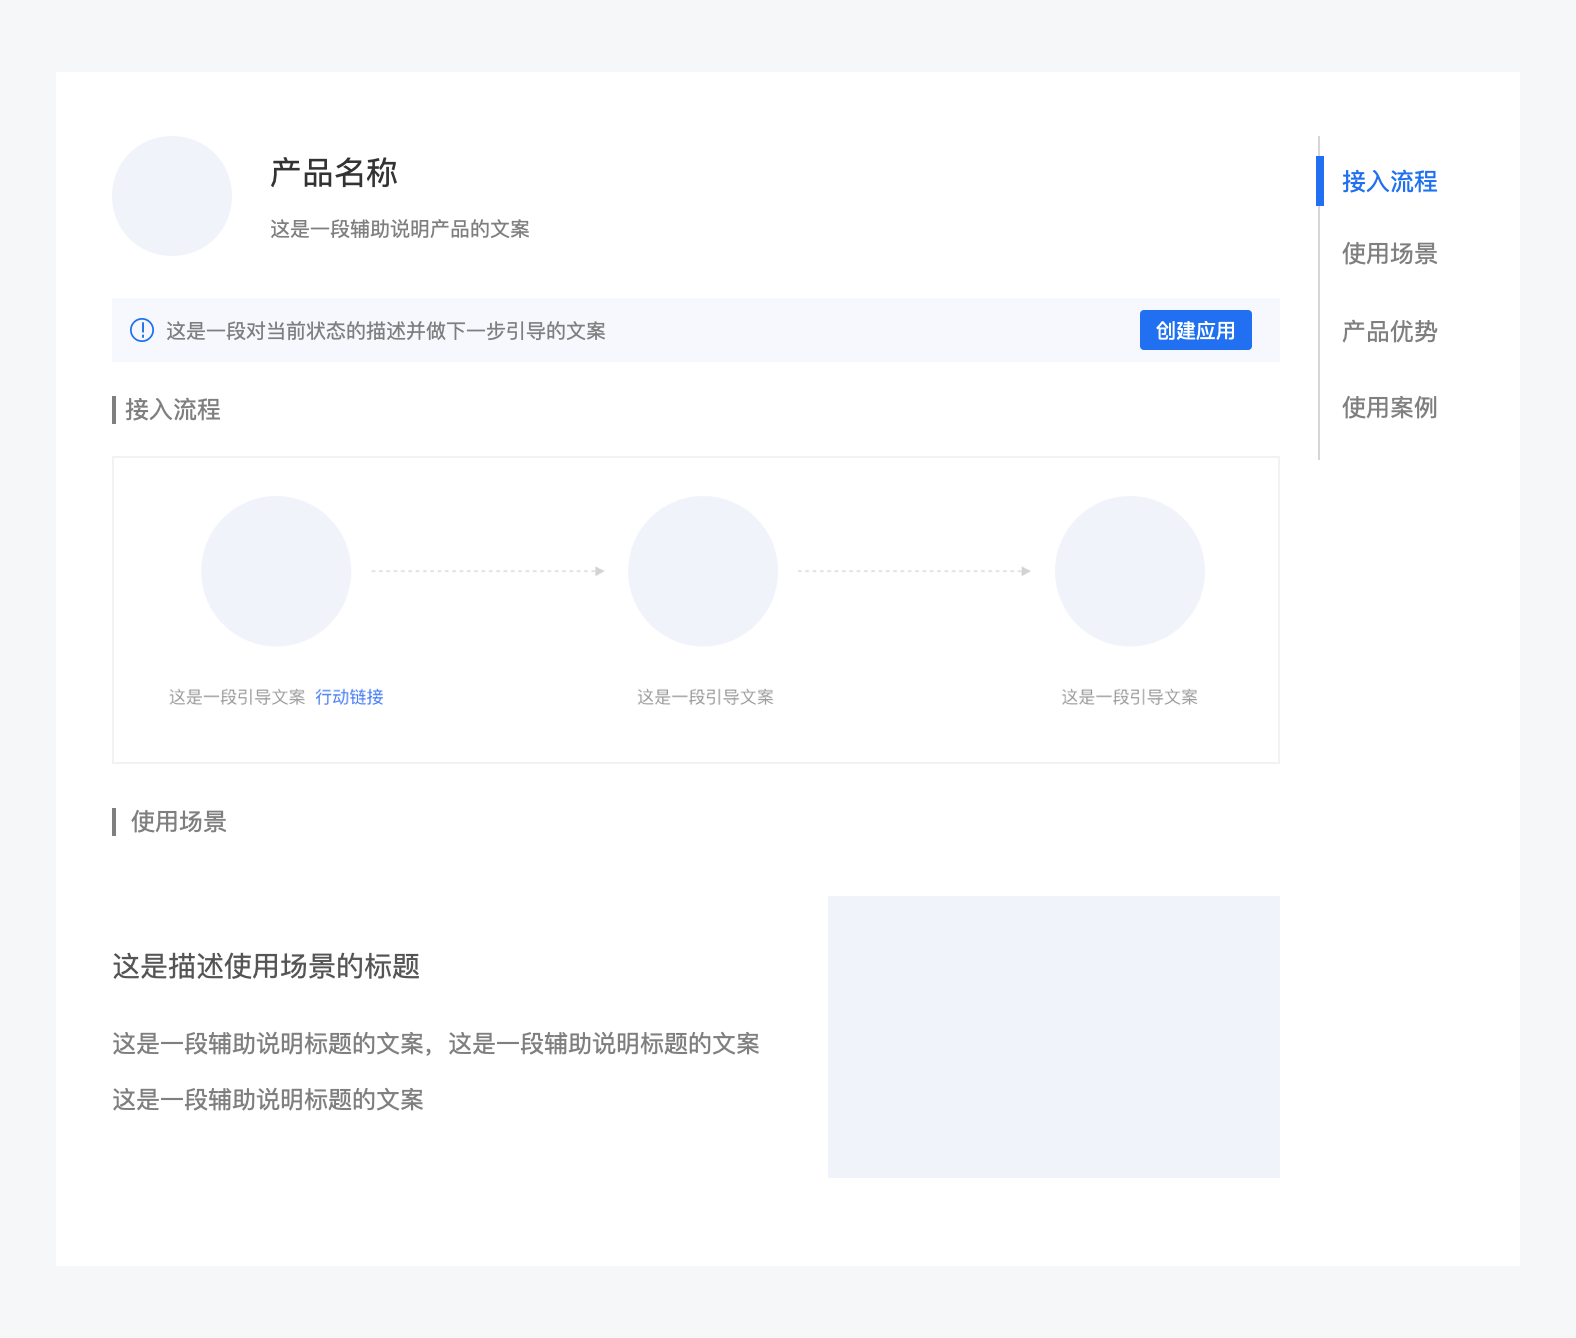Jump to 使用场景 from the right anchor menu
The image size is (1576, 1338).
click(1389, 254)
